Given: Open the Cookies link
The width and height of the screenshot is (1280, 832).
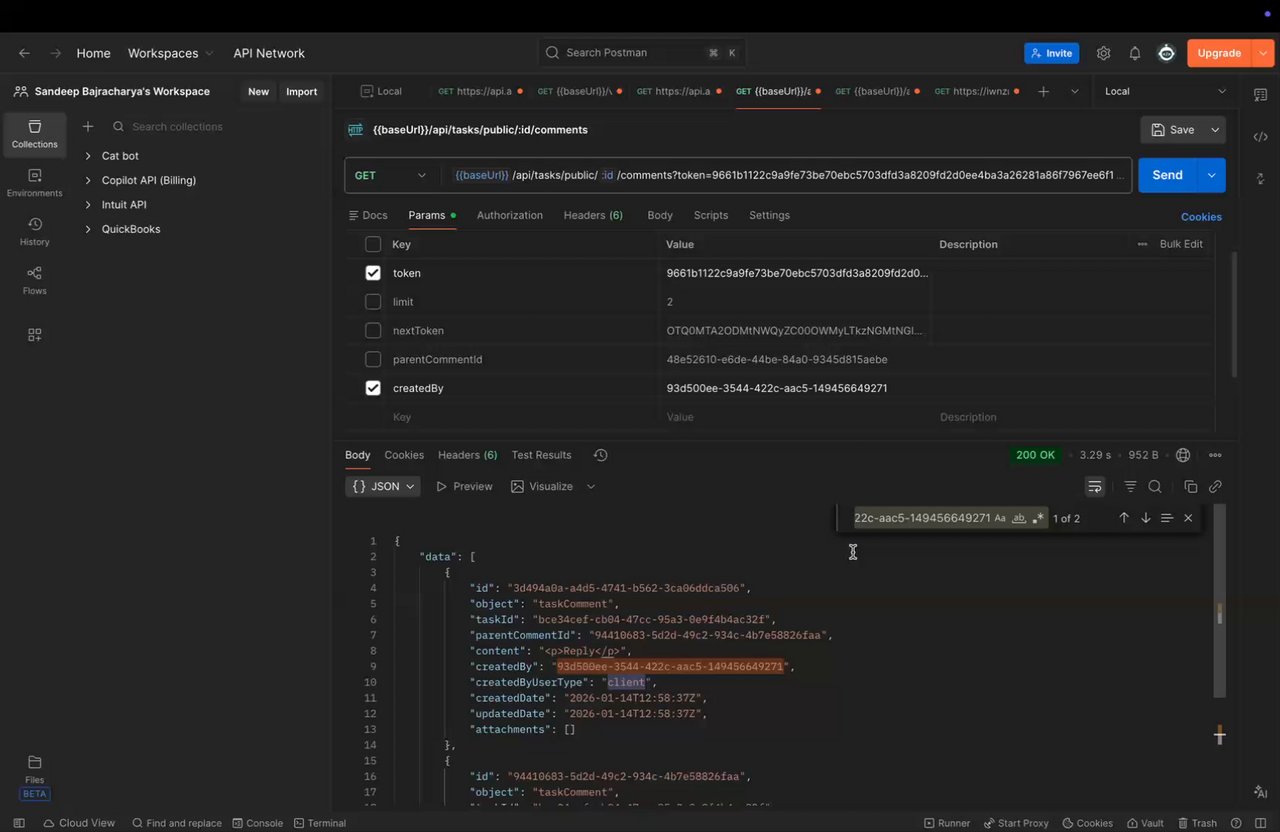Looking at the screenshot, I should pos(1200,217).
